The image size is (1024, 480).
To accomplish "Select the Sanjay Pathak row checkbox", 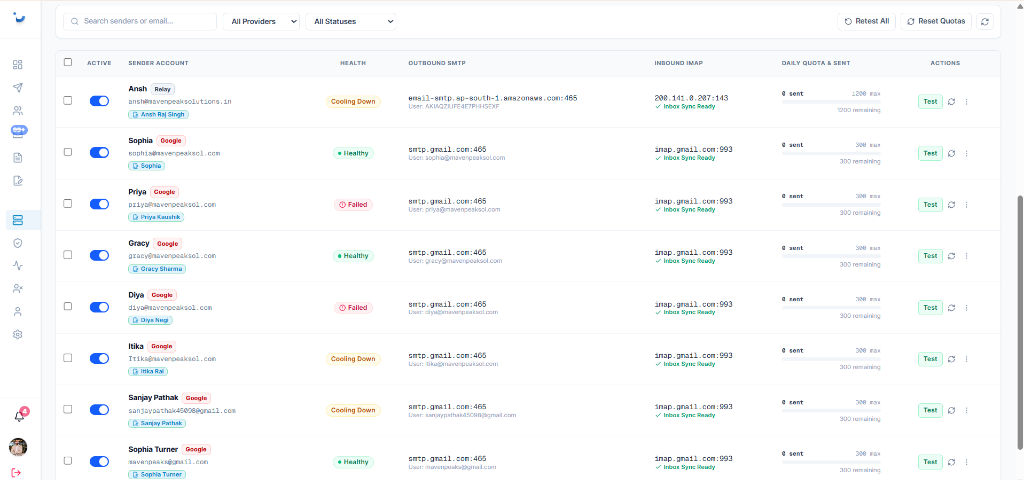I will 68,409.
